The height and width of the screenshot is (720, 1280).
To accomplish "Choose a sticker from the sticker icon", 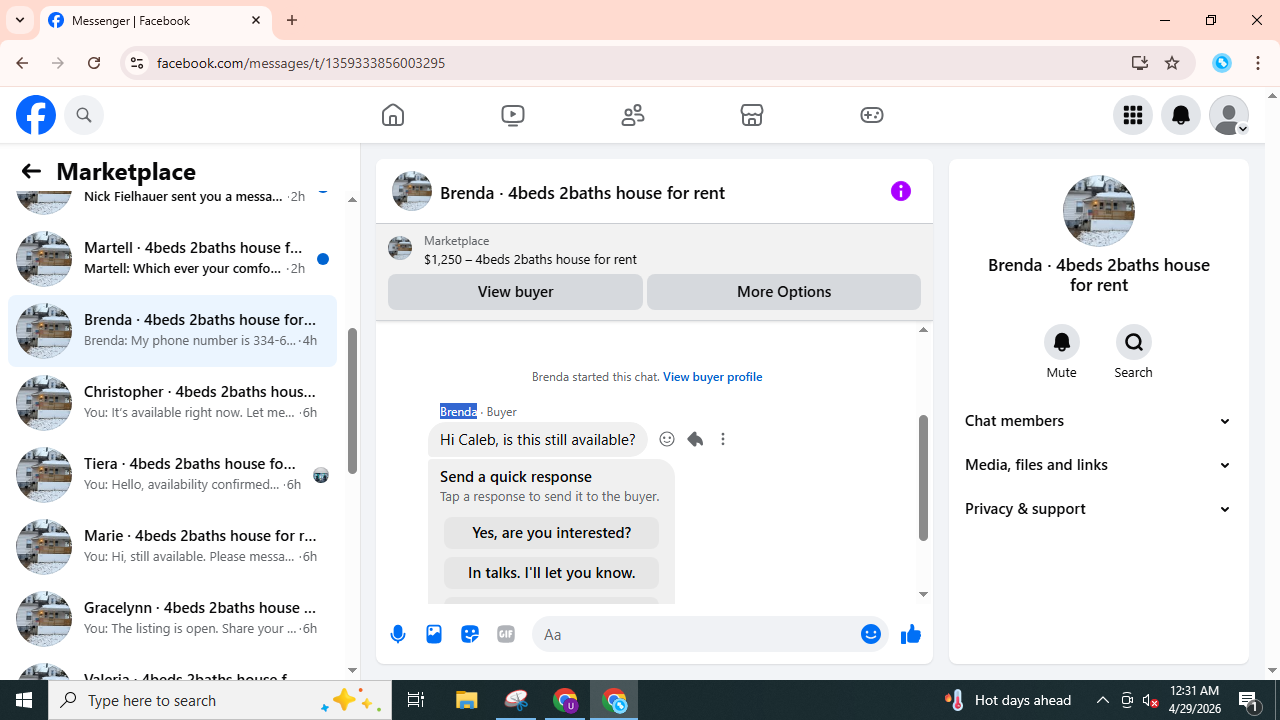I will click(470, 634).
